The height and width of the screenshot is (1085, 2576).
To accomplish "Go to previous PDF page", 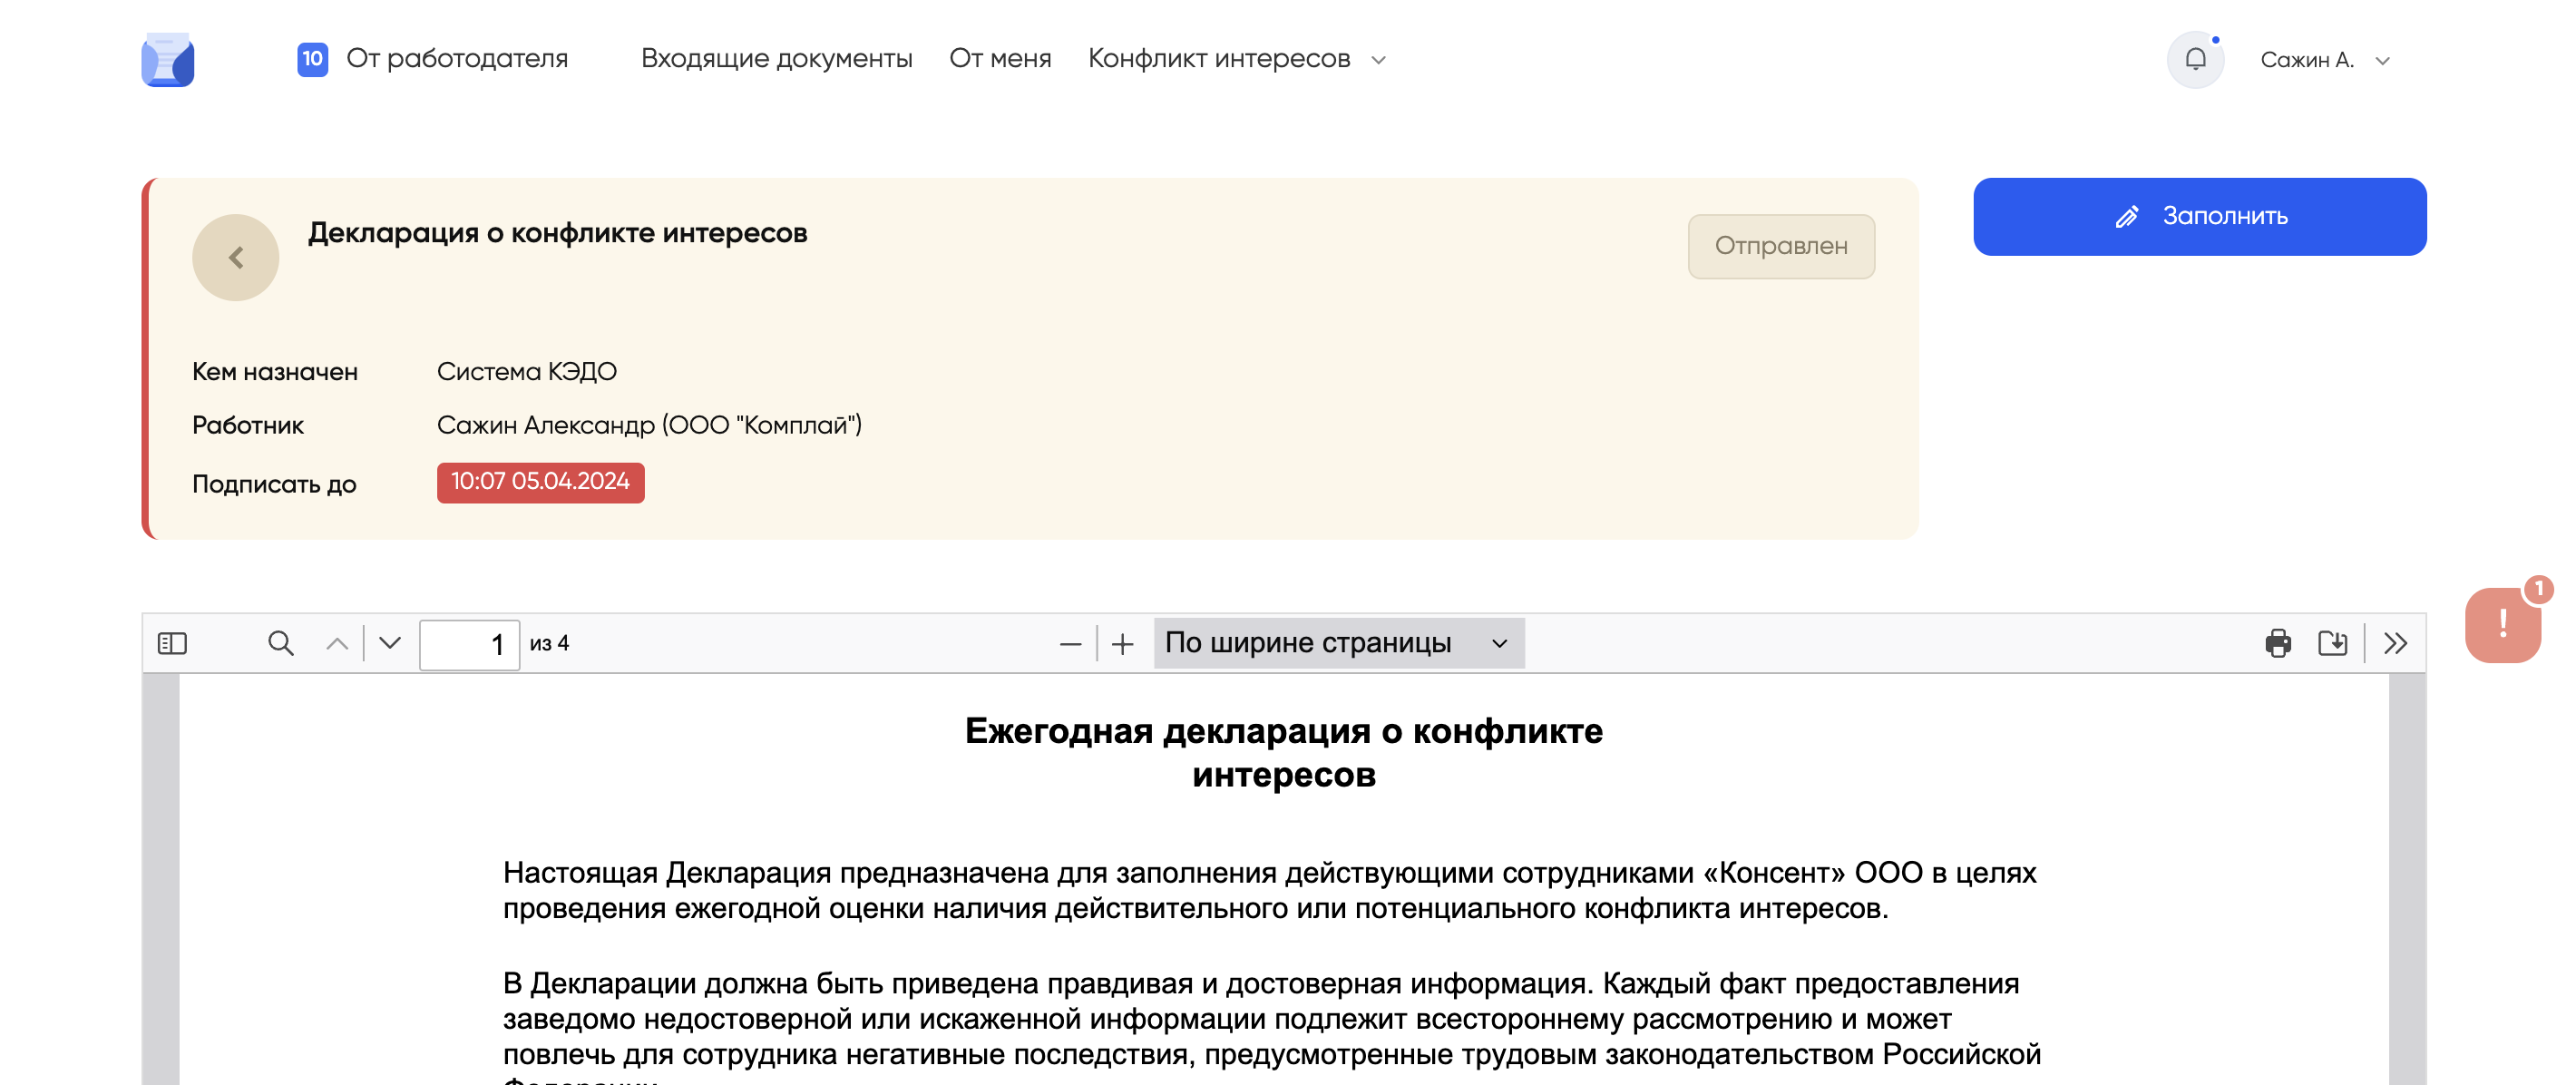I will (337, 643).
